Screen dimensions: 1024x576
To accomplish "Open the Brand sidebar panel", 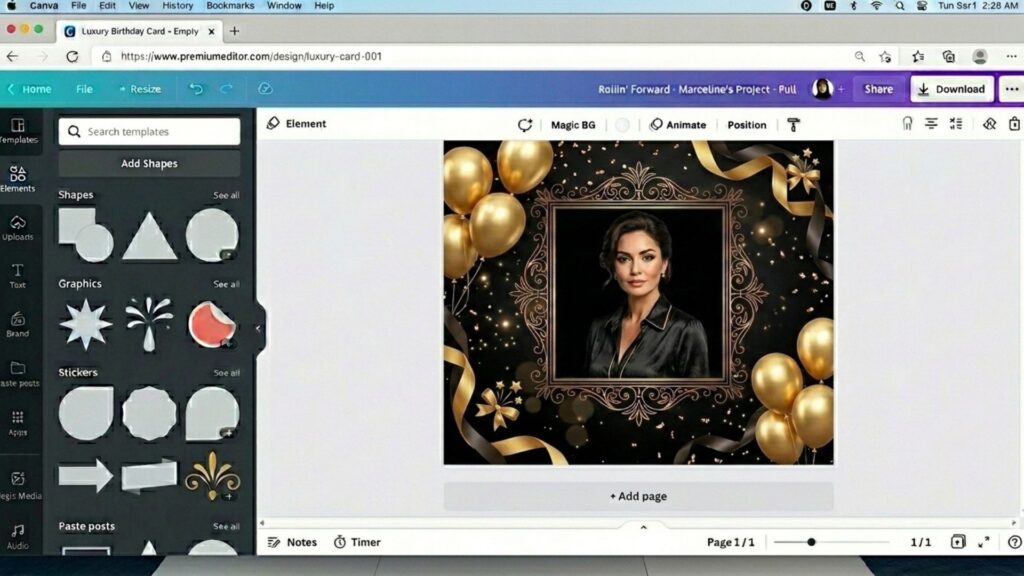I will coord(18,325).
